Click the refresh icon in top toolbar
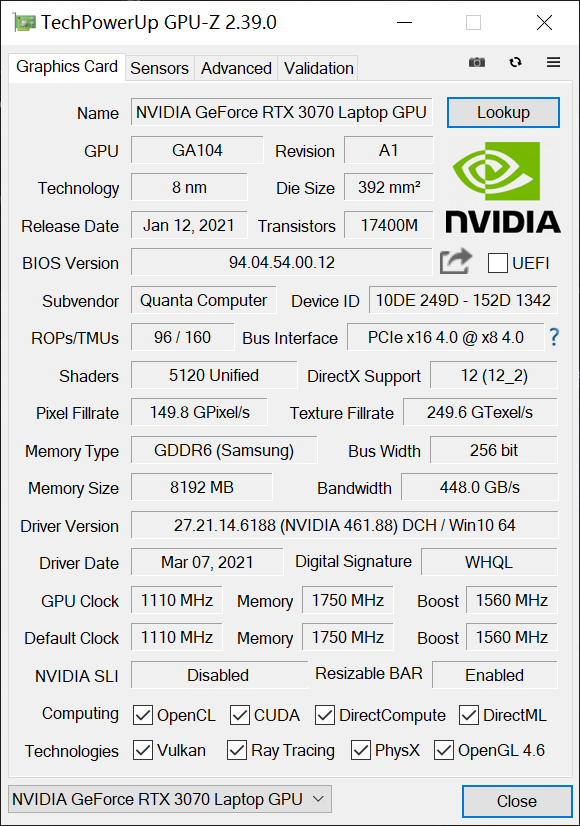The height and width of the screenshot is (826, 580). (x=515, y=62)
